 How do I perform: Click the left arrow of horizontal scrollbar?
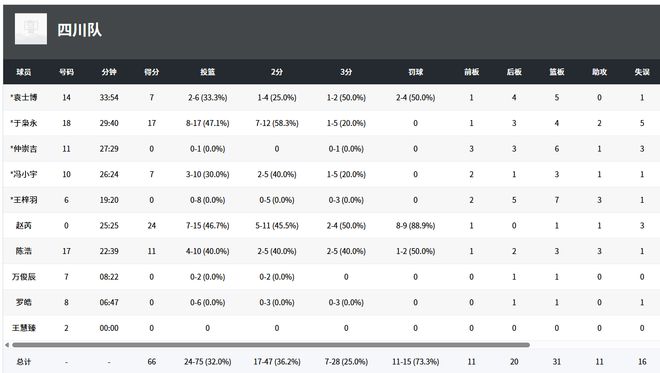pyautogui.click(x=7, y=345)
